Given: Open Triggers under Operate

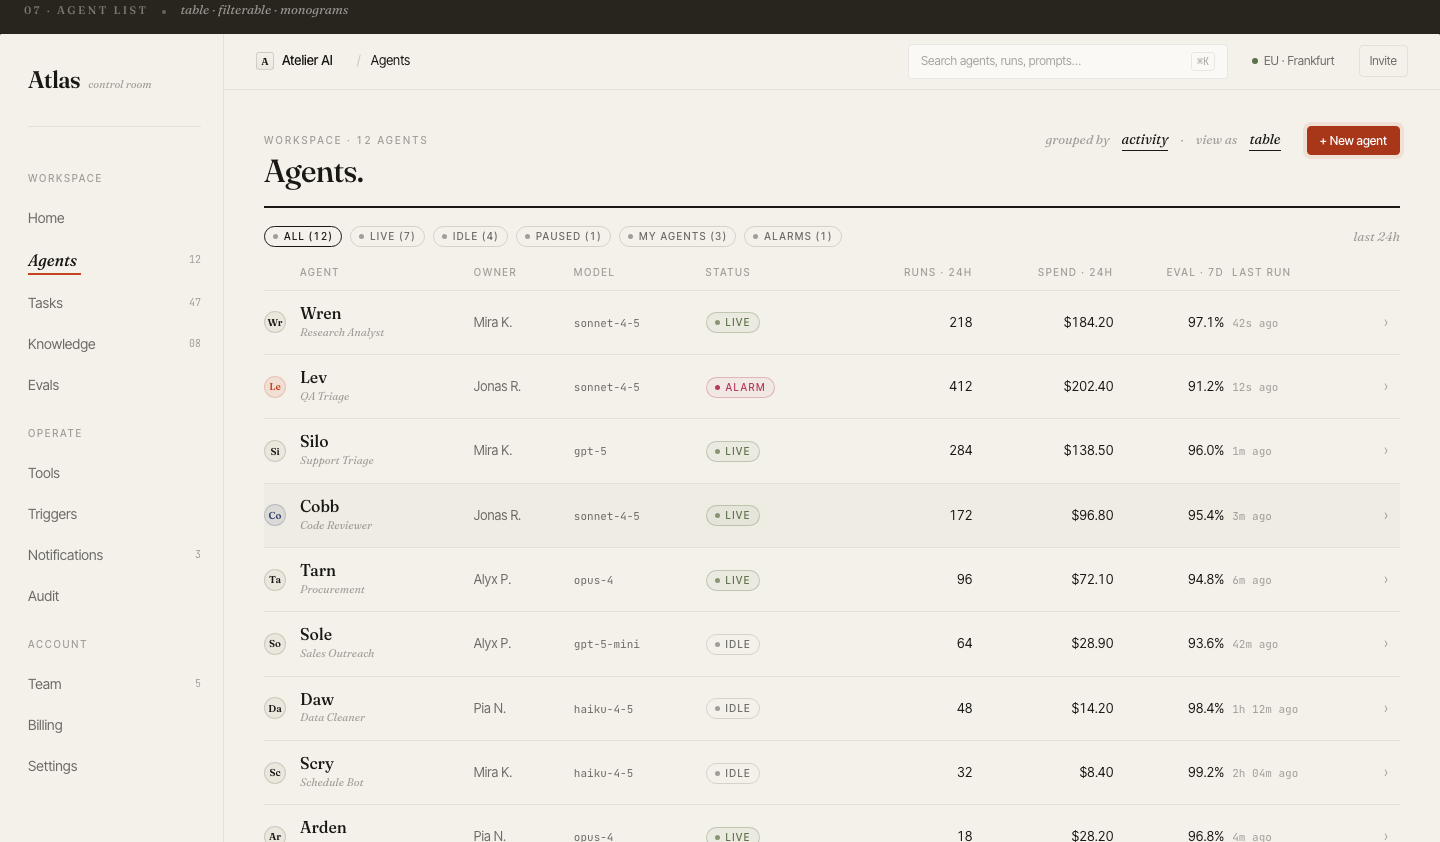Looking at the screenshot, I should pos(52,514).
